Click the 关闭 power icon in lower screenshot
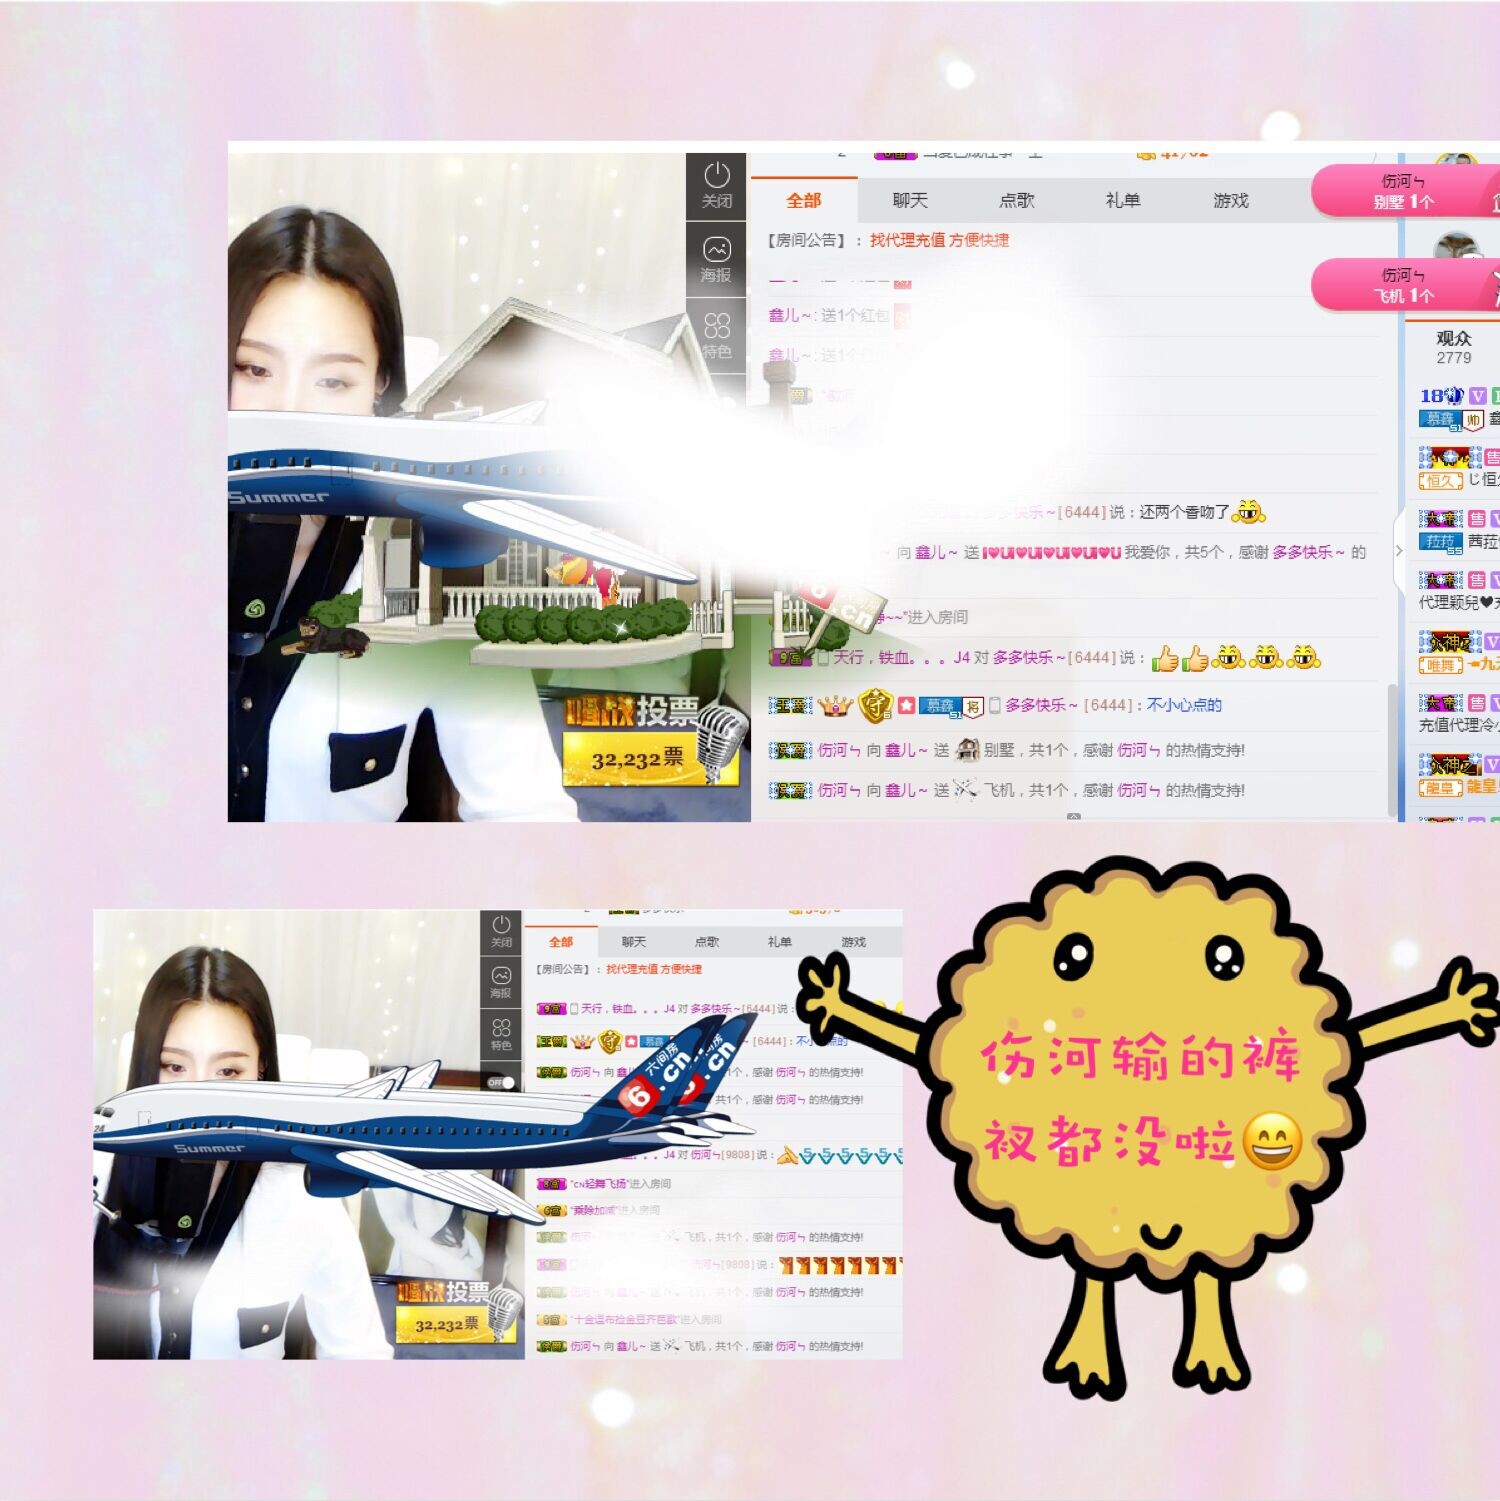1500x1501 pixels. (502, 932)
